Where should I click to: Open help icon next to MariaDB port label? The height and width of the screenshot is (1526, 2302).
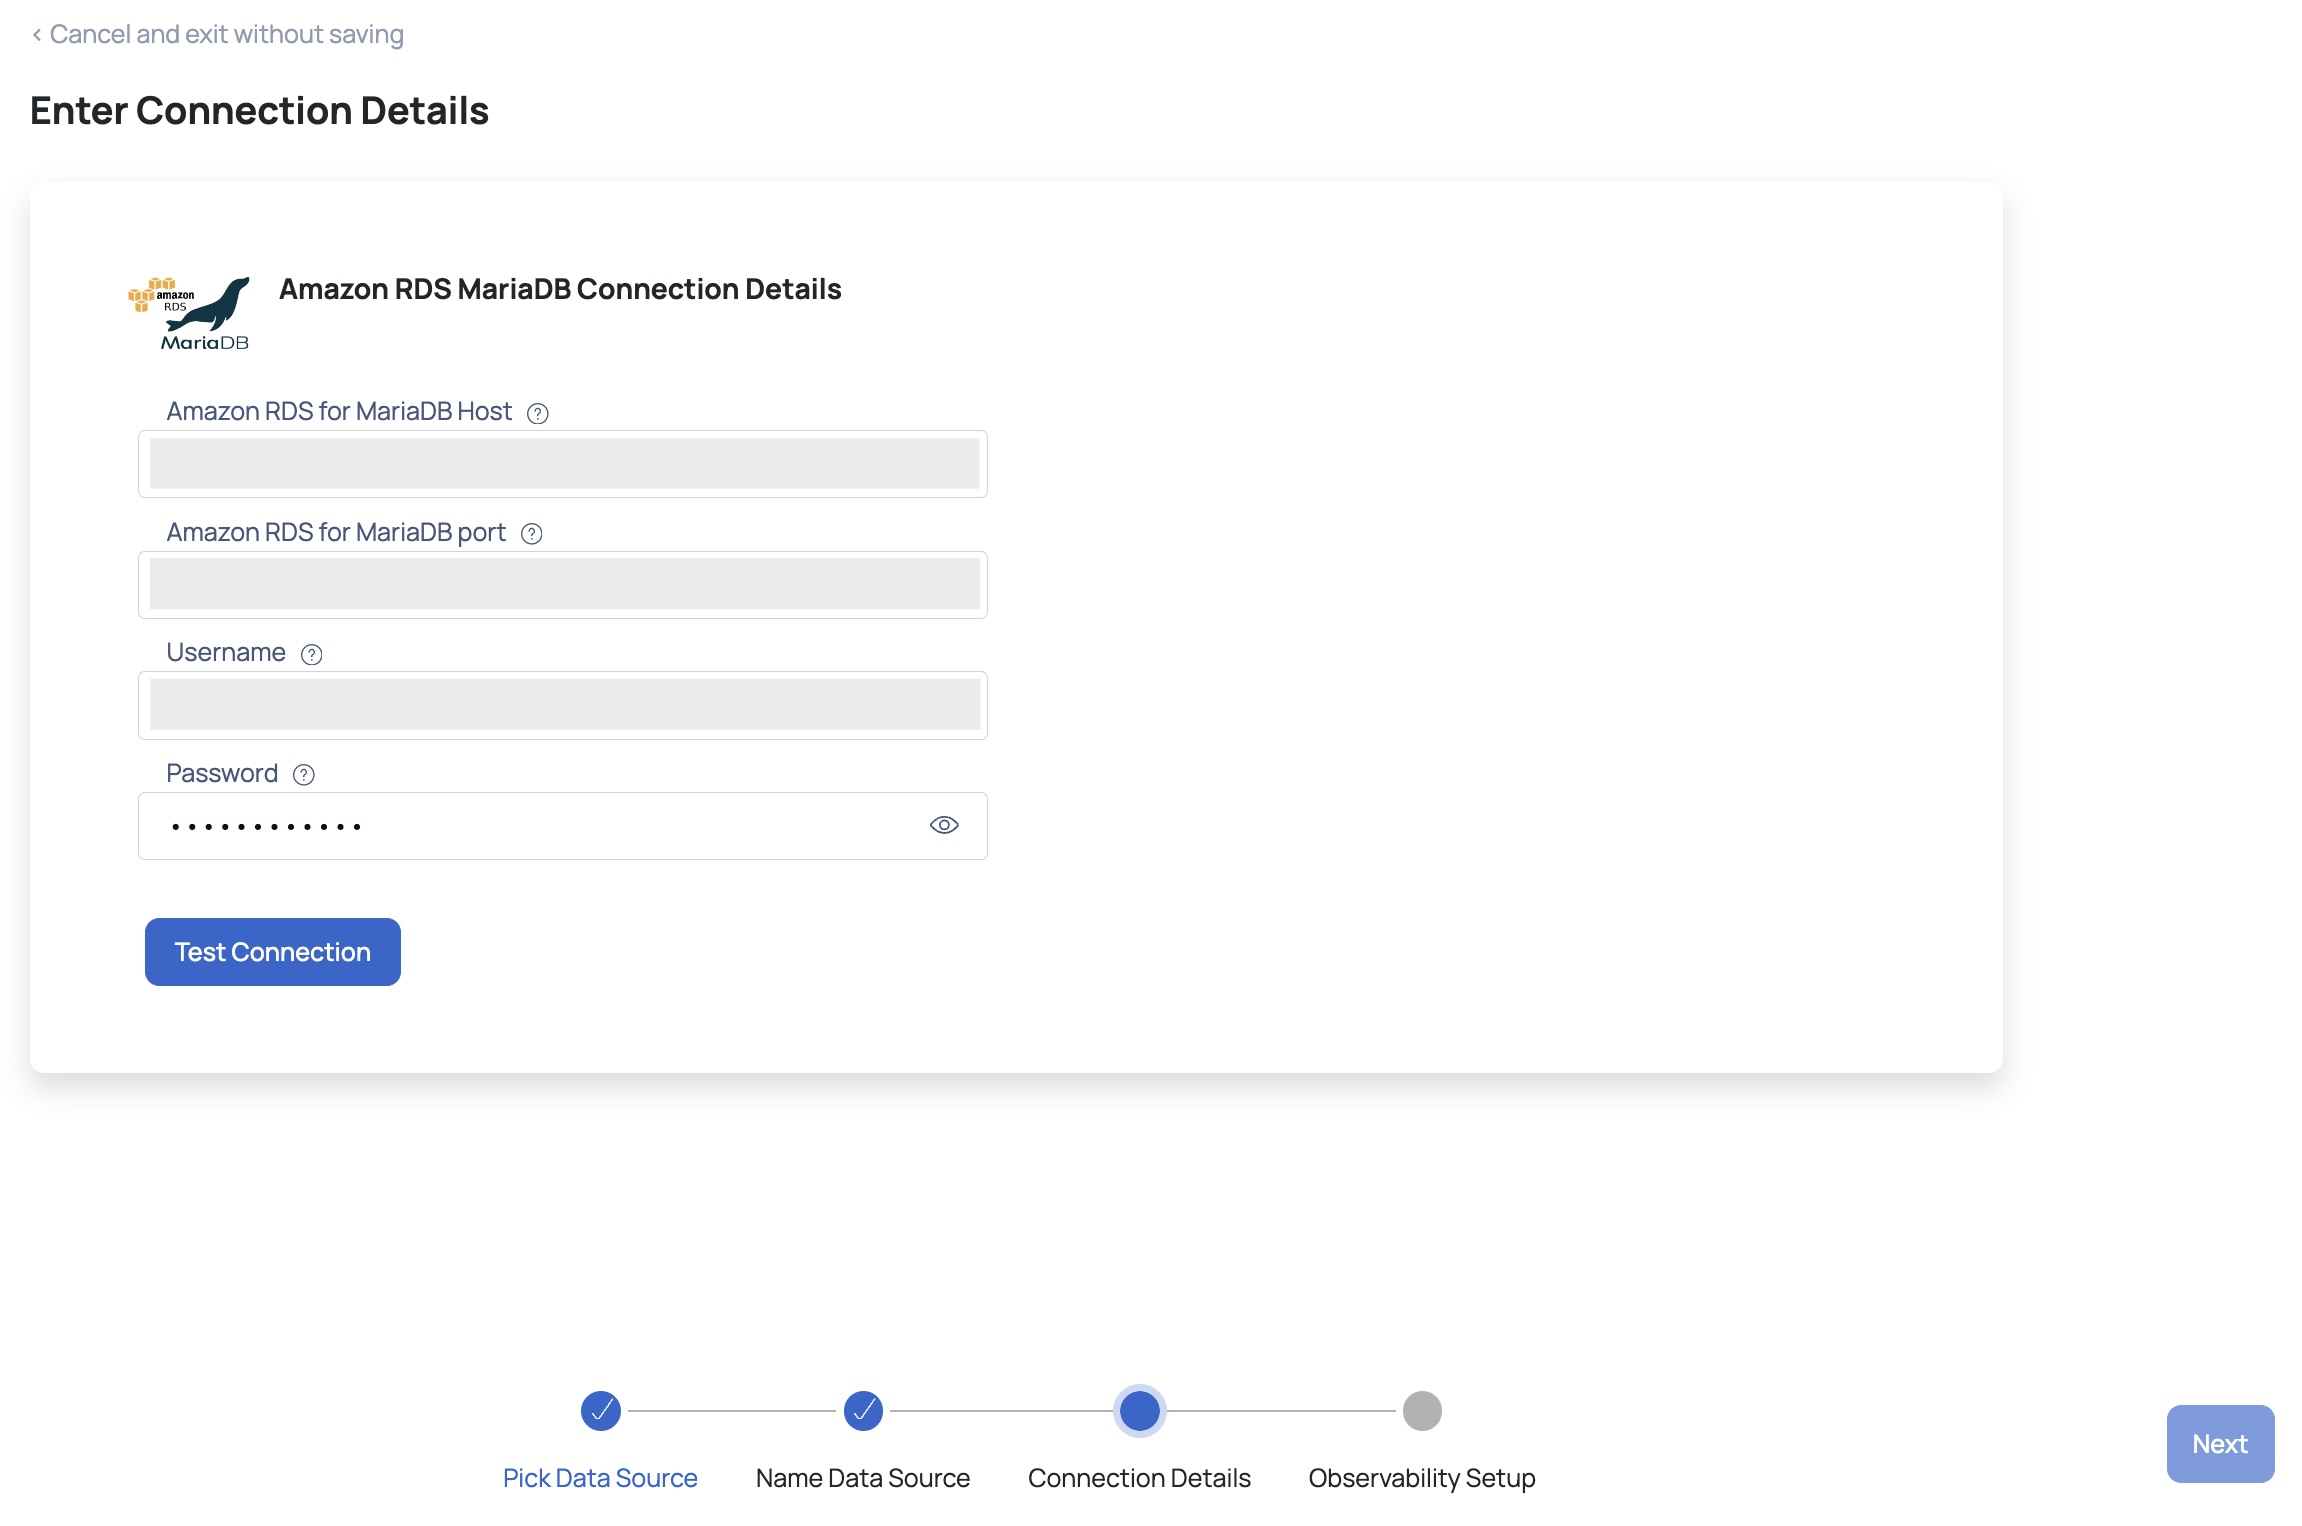532,534
